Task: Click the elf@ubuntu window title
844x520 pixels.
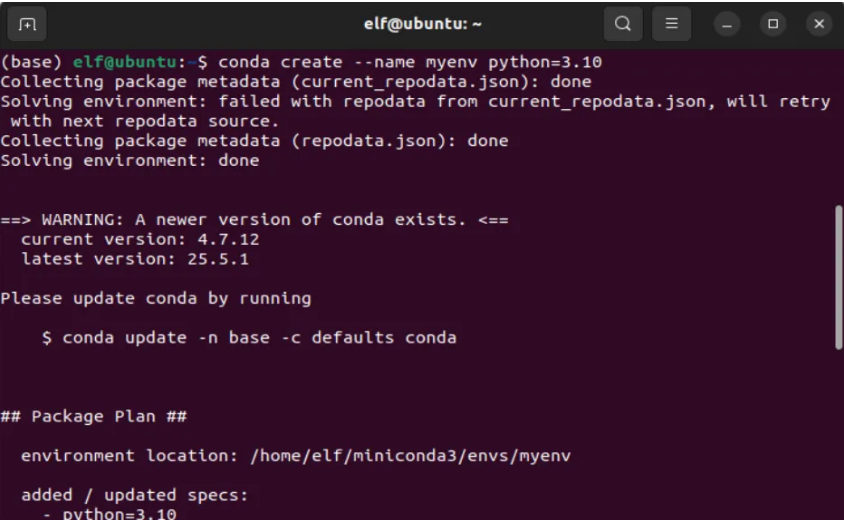Action: coord(421,23)
